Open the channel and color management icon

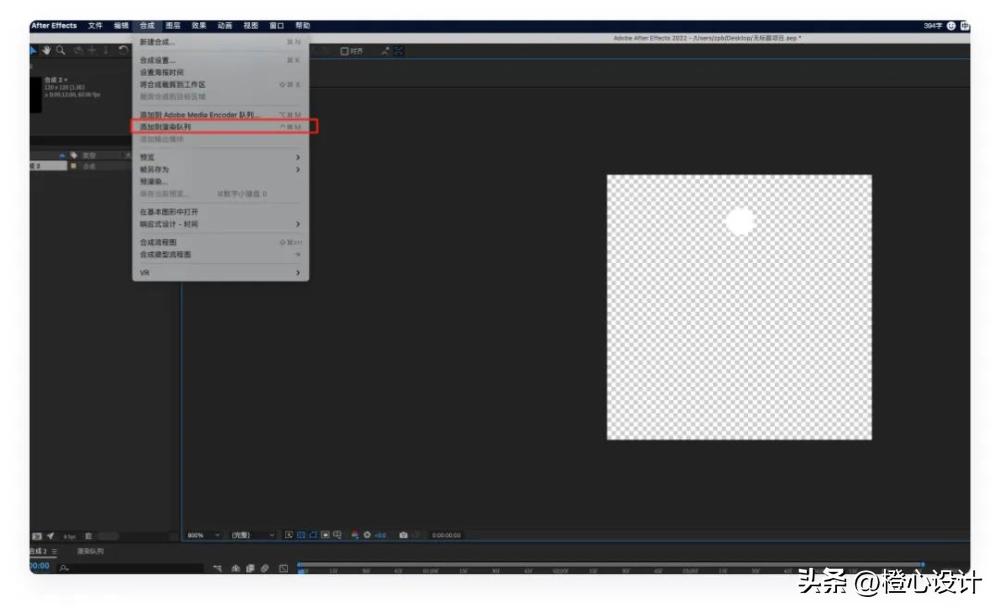tap(355, 535)
